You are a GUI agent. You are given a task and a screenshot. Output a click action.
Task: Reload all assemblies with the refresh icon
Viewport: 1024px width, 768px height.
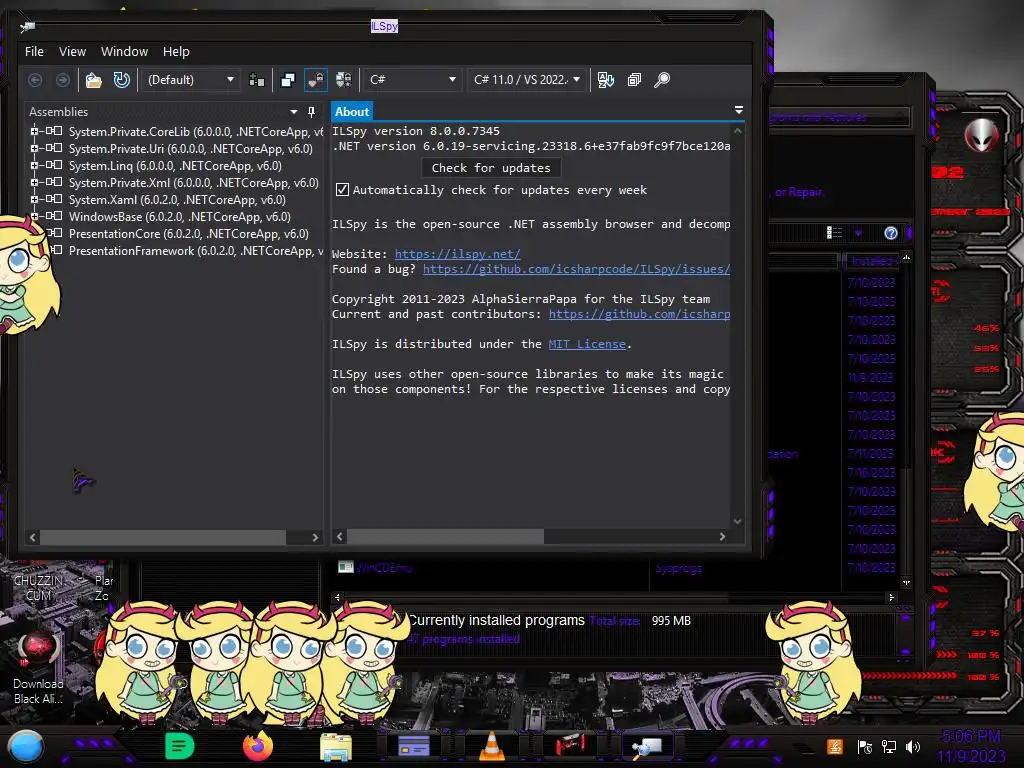(x=121, y=80)
